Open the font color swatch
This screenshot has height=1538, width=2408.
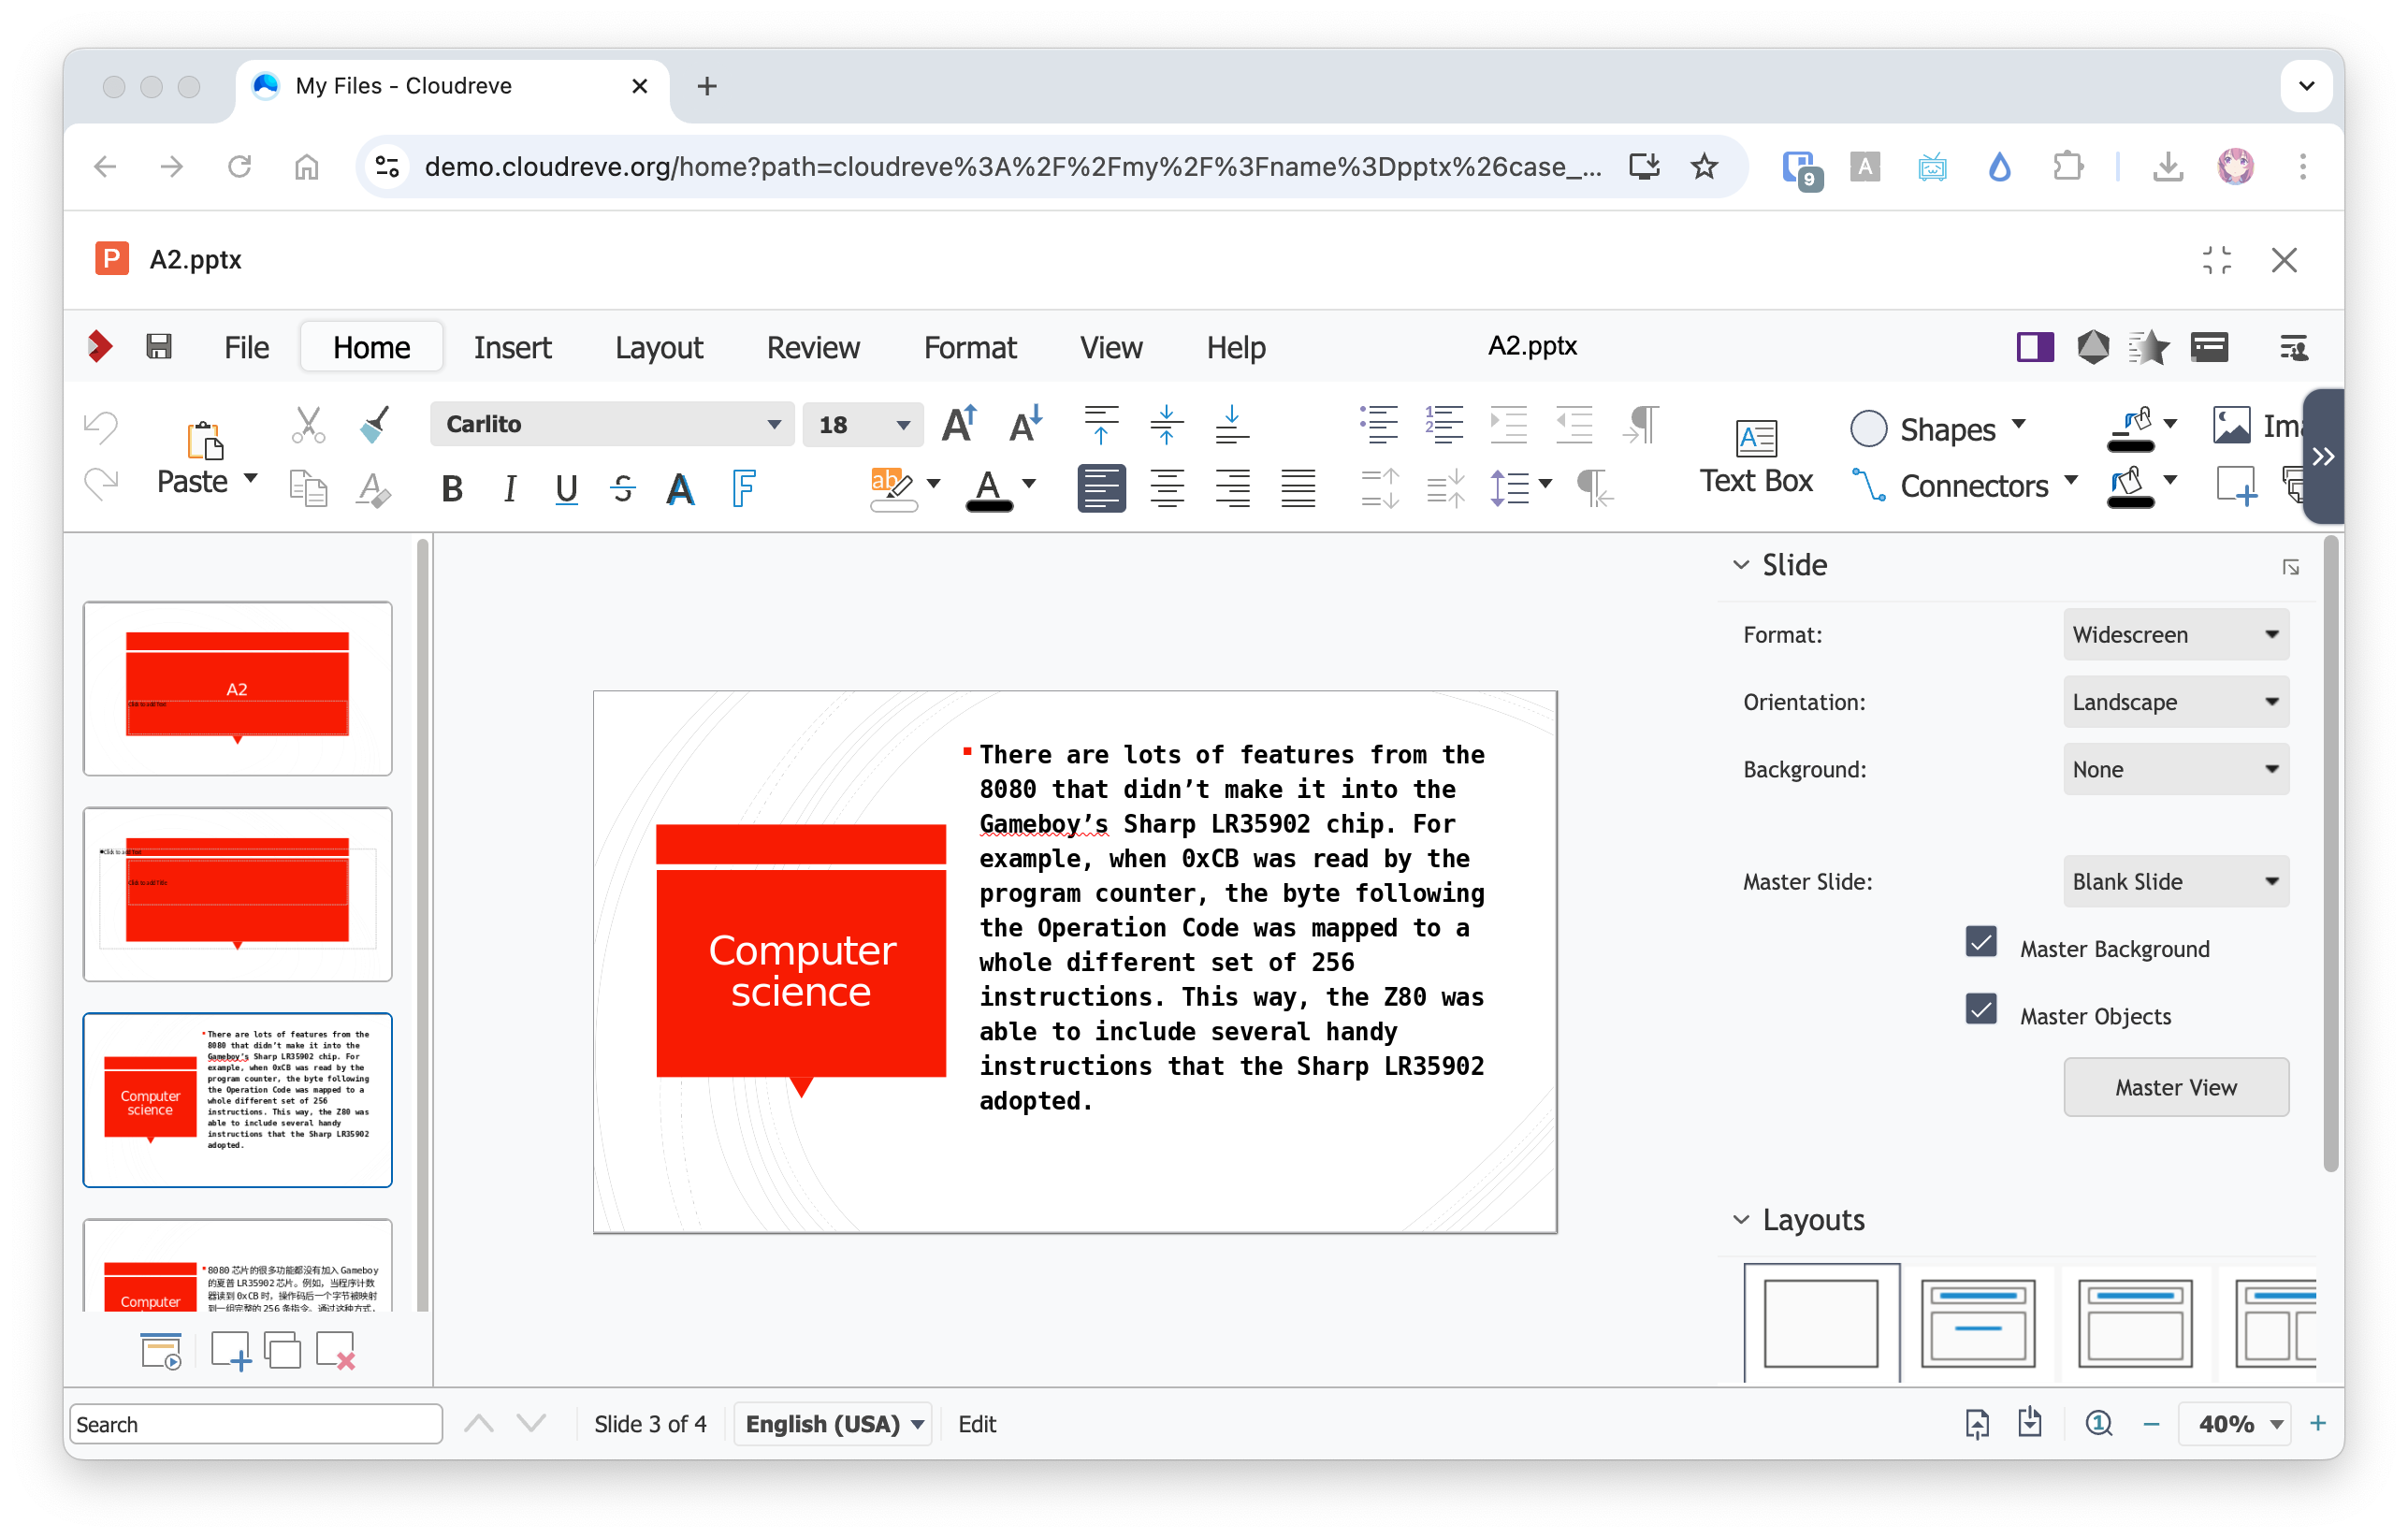(988, 489)
